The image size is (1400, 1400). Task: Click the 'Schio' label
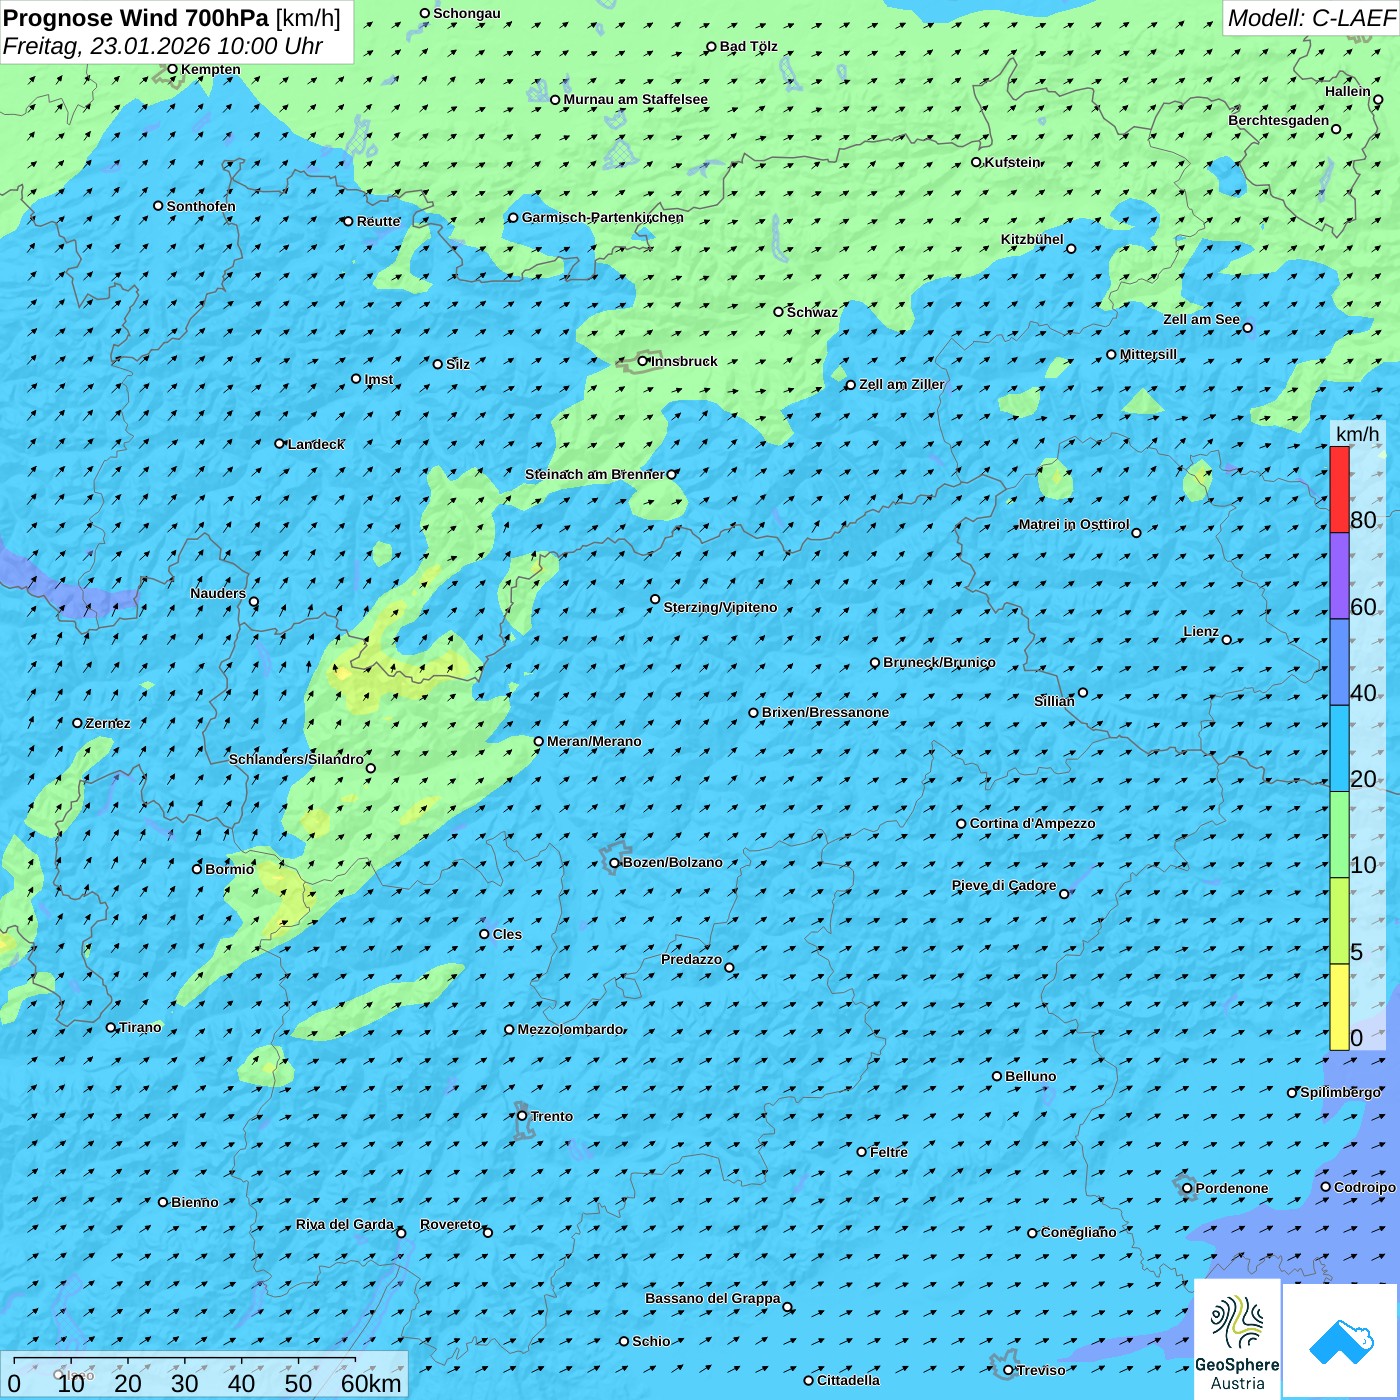651,1341
